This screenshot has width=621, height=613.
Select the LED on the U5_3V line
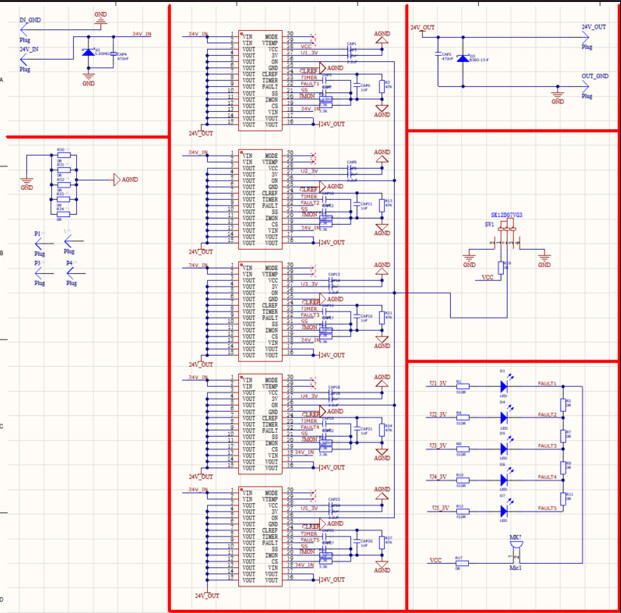point(504,510)
